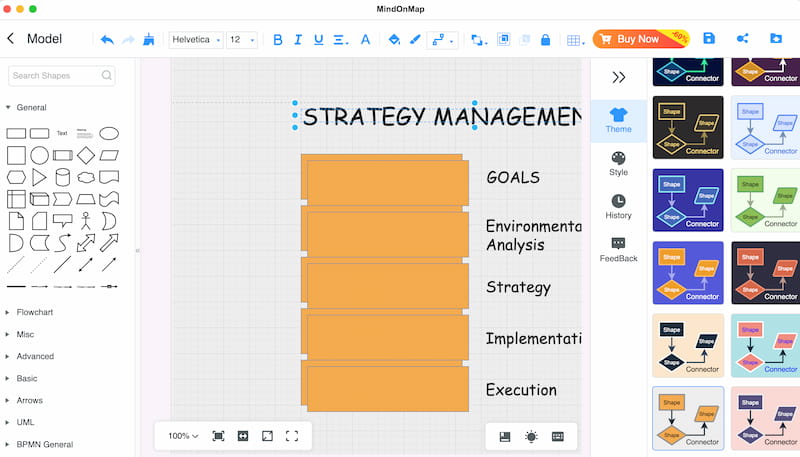800x457 pixels.
Task: Open the History tab
Action: coord(618,207)
